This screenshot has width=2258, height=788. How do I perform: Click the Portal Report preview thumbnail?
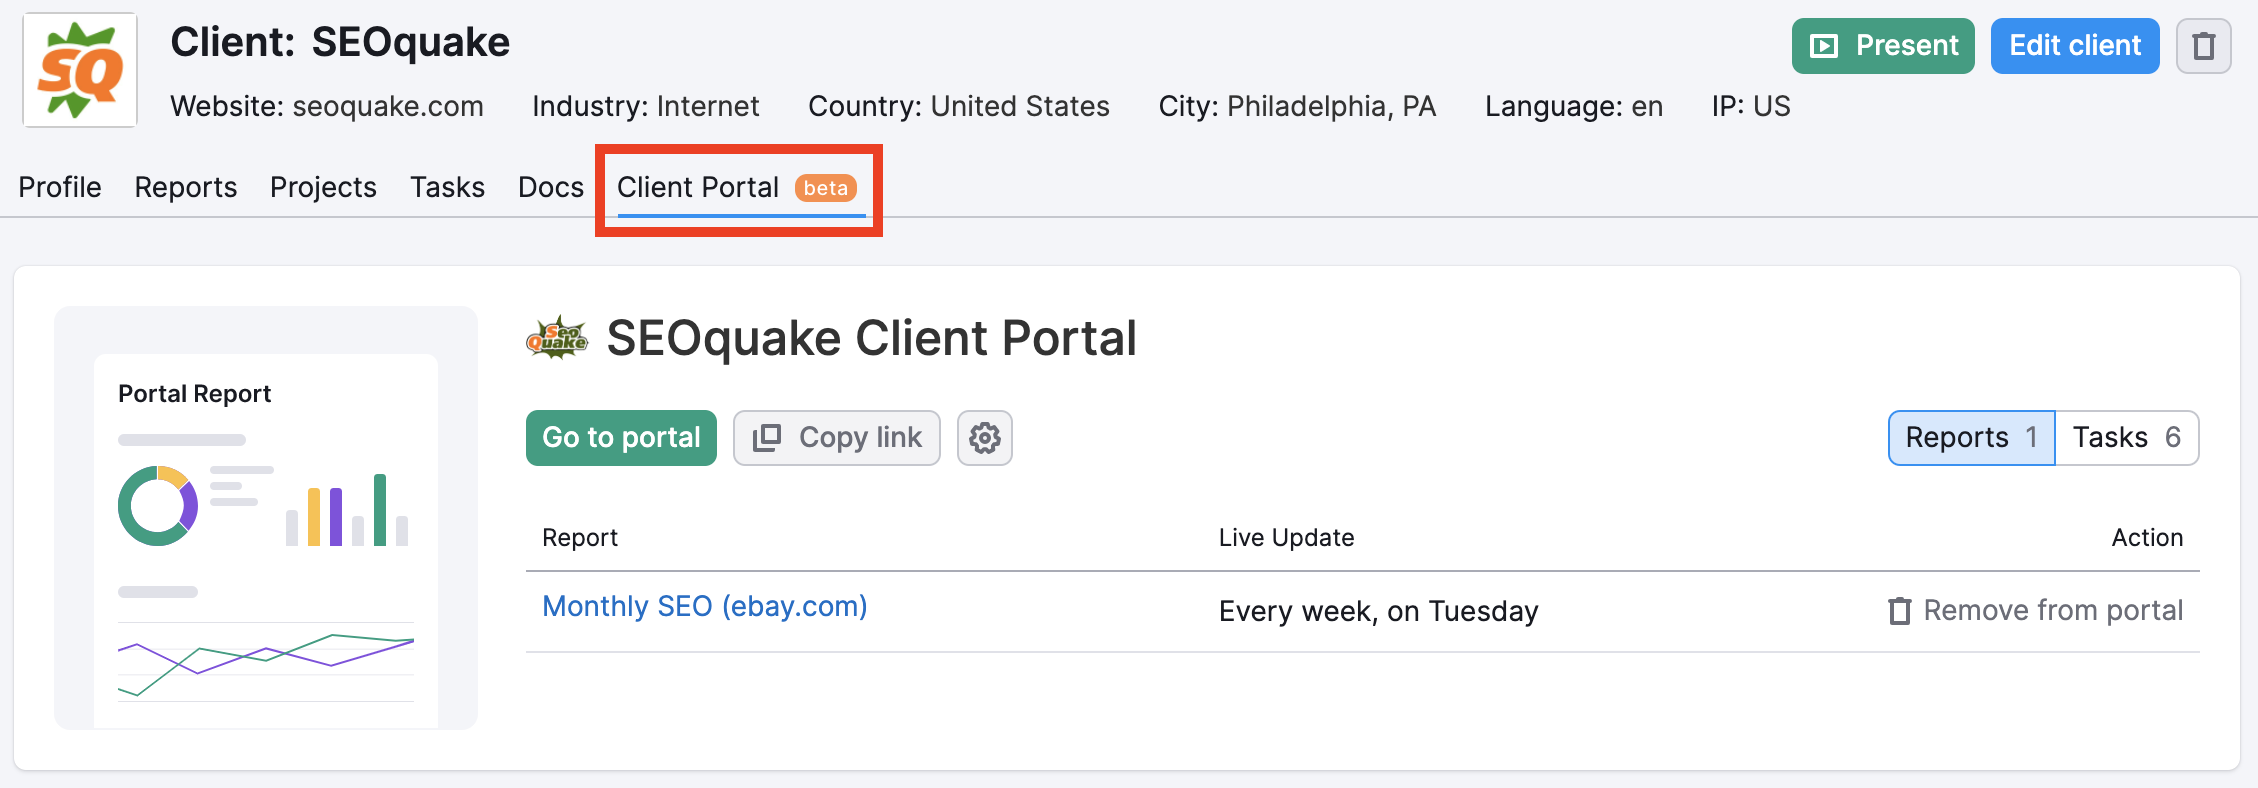pyautogui.click(x=266, y=518)
